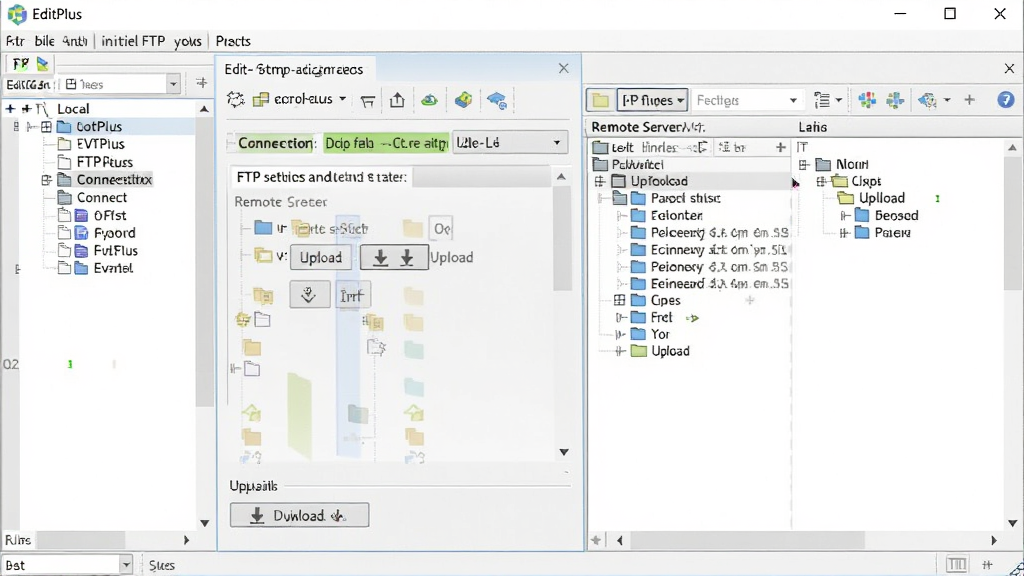Open the Practs menu
Screen dimensions: 1024x576
click(x=233, y=40)
